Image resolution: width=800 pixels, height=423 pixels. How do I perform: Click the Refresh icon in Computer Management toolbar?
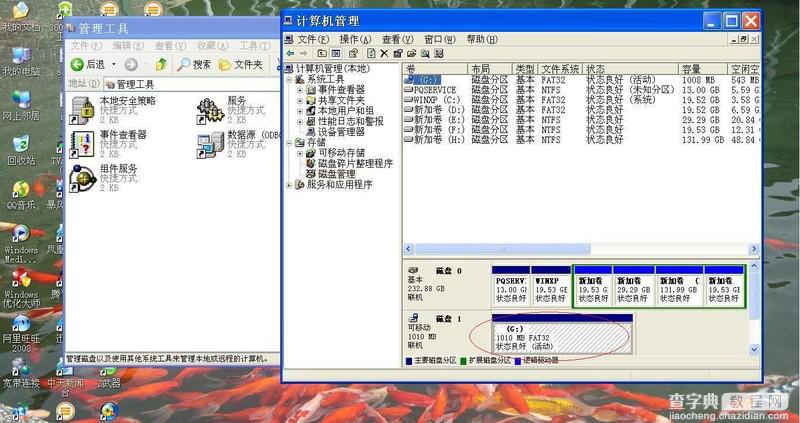(x=371, y=53)
